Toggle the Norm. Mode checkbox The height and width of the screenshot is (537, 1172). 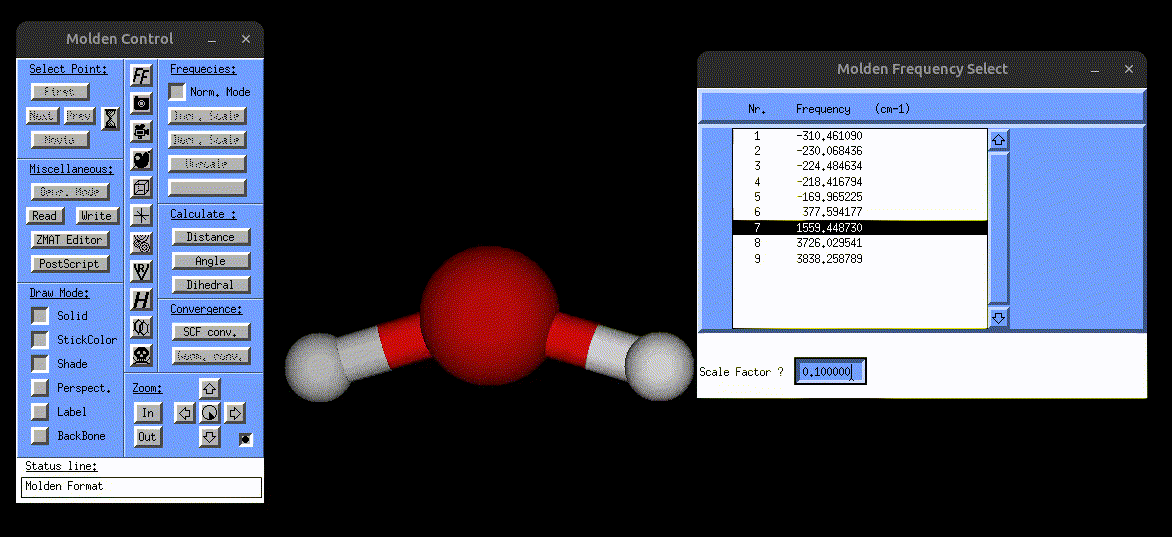click(x=177, y=92)
